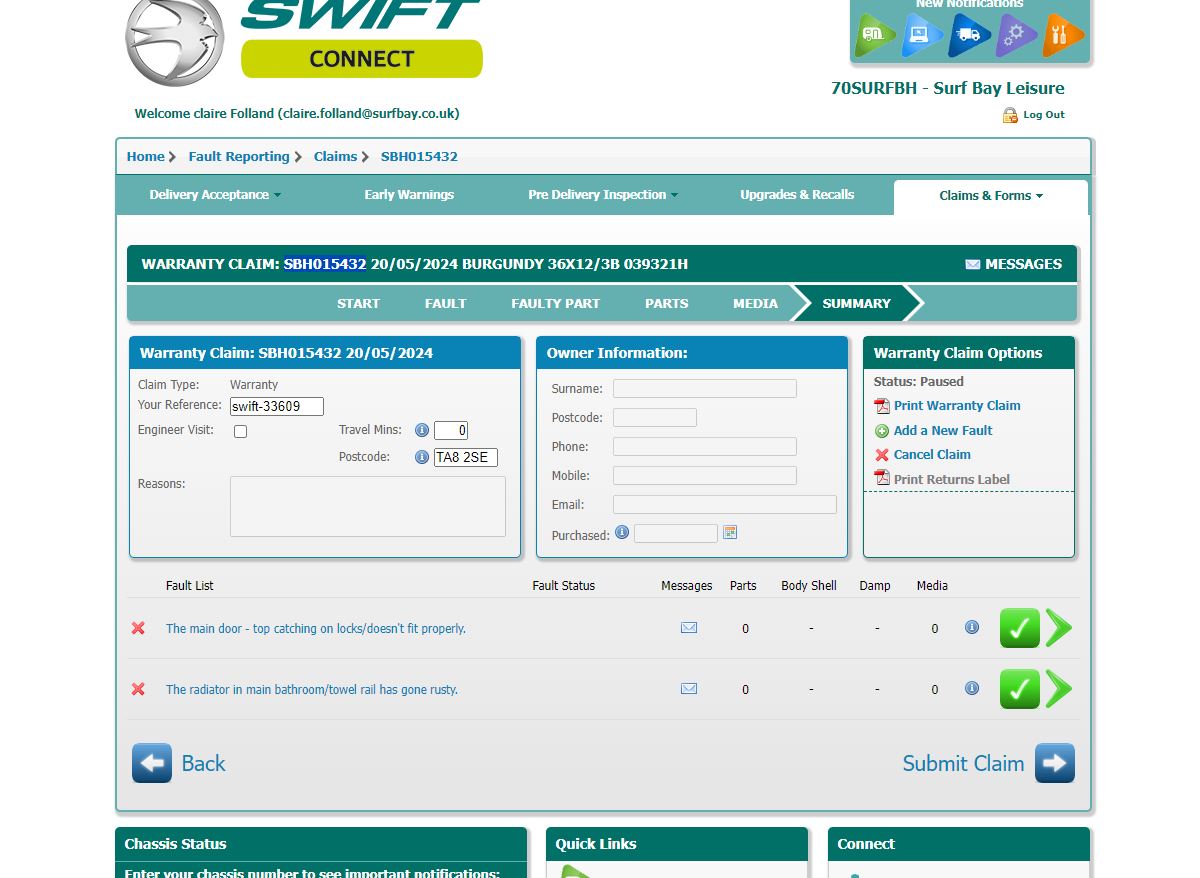This screenshot has height=878, width=1200.
Task: Open the Purchased date calendar picker
Action: [730, 533]
